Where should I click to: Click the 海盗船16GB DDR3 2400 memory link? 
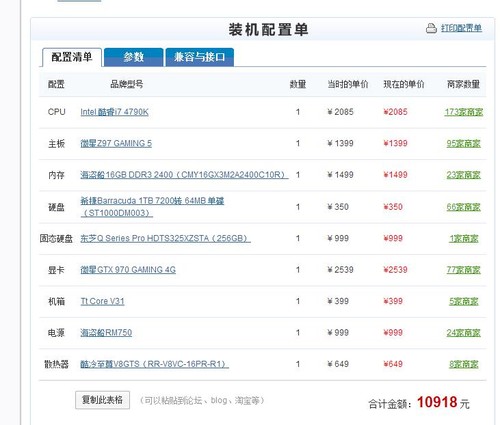[184, 175]
